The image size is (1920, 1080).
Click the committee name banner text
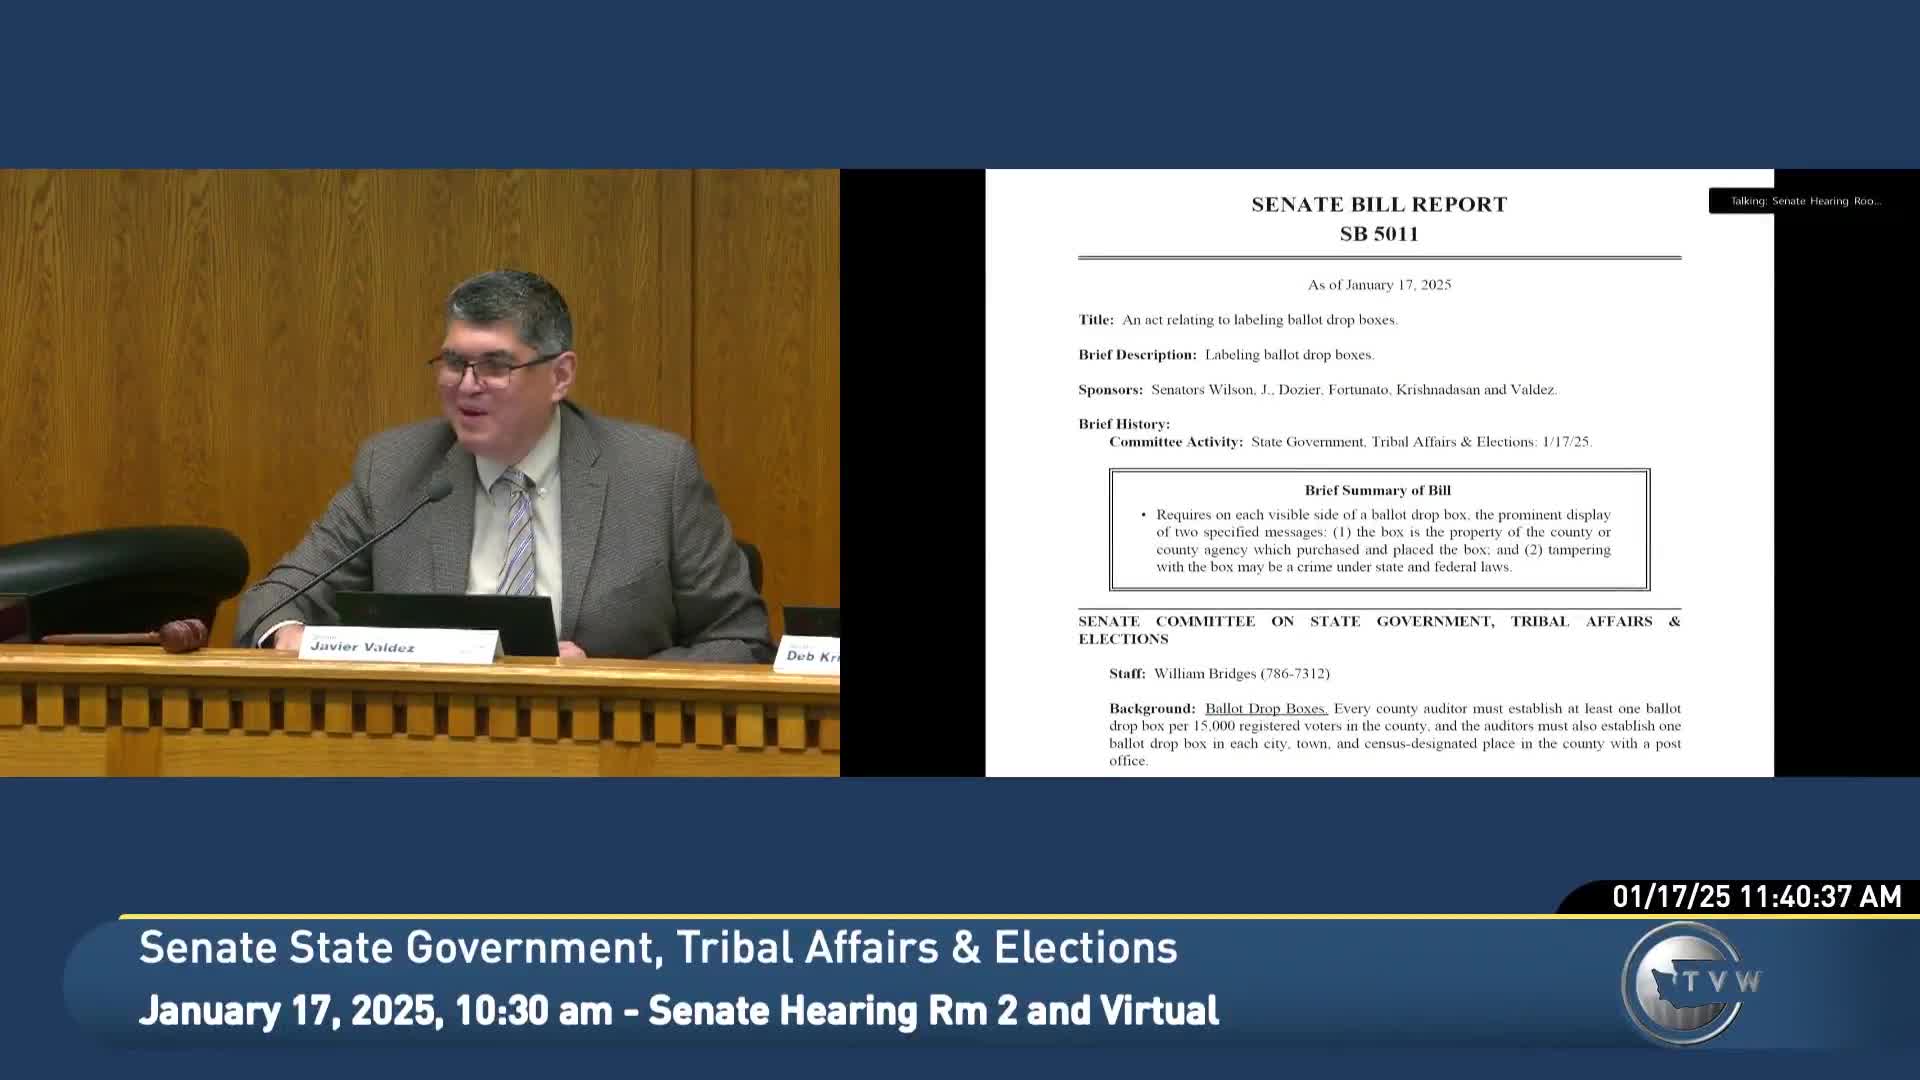658,948
